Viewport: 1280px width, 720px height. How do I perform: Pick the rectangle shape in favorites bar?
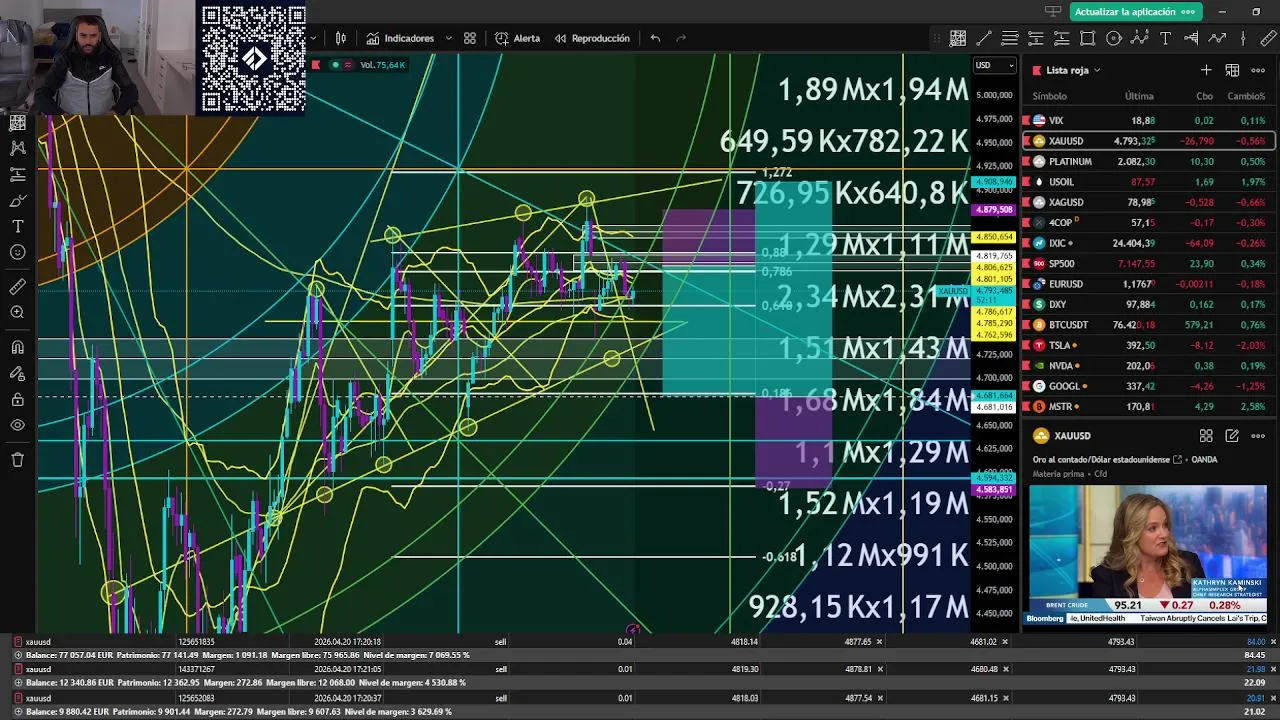[x=1088, y=38]
